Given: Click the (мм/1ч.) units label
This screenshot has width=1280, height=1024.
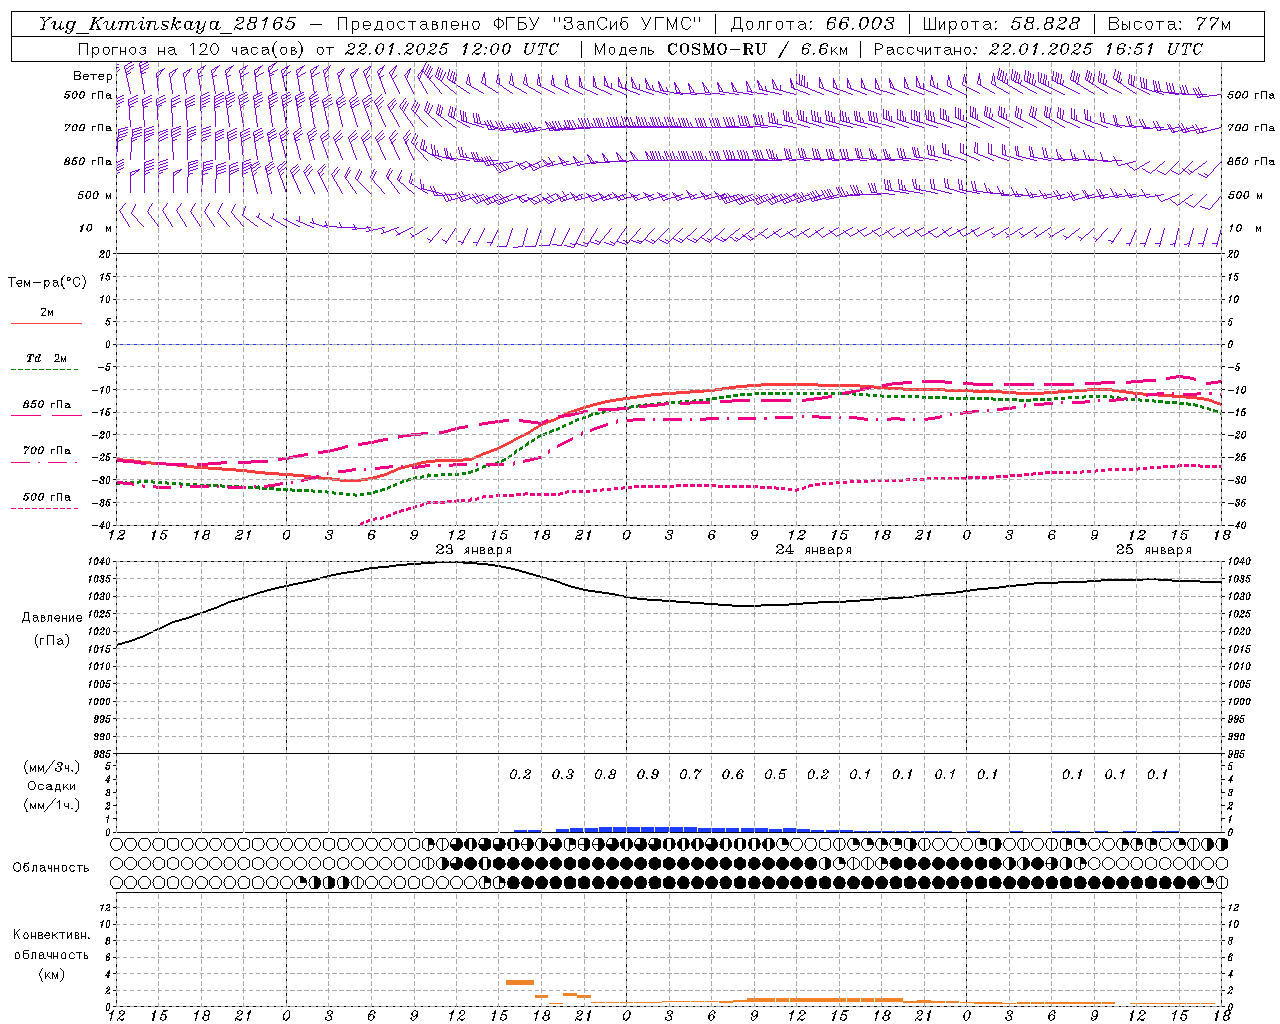Looking at the screenshot, I should coord(52,805).
